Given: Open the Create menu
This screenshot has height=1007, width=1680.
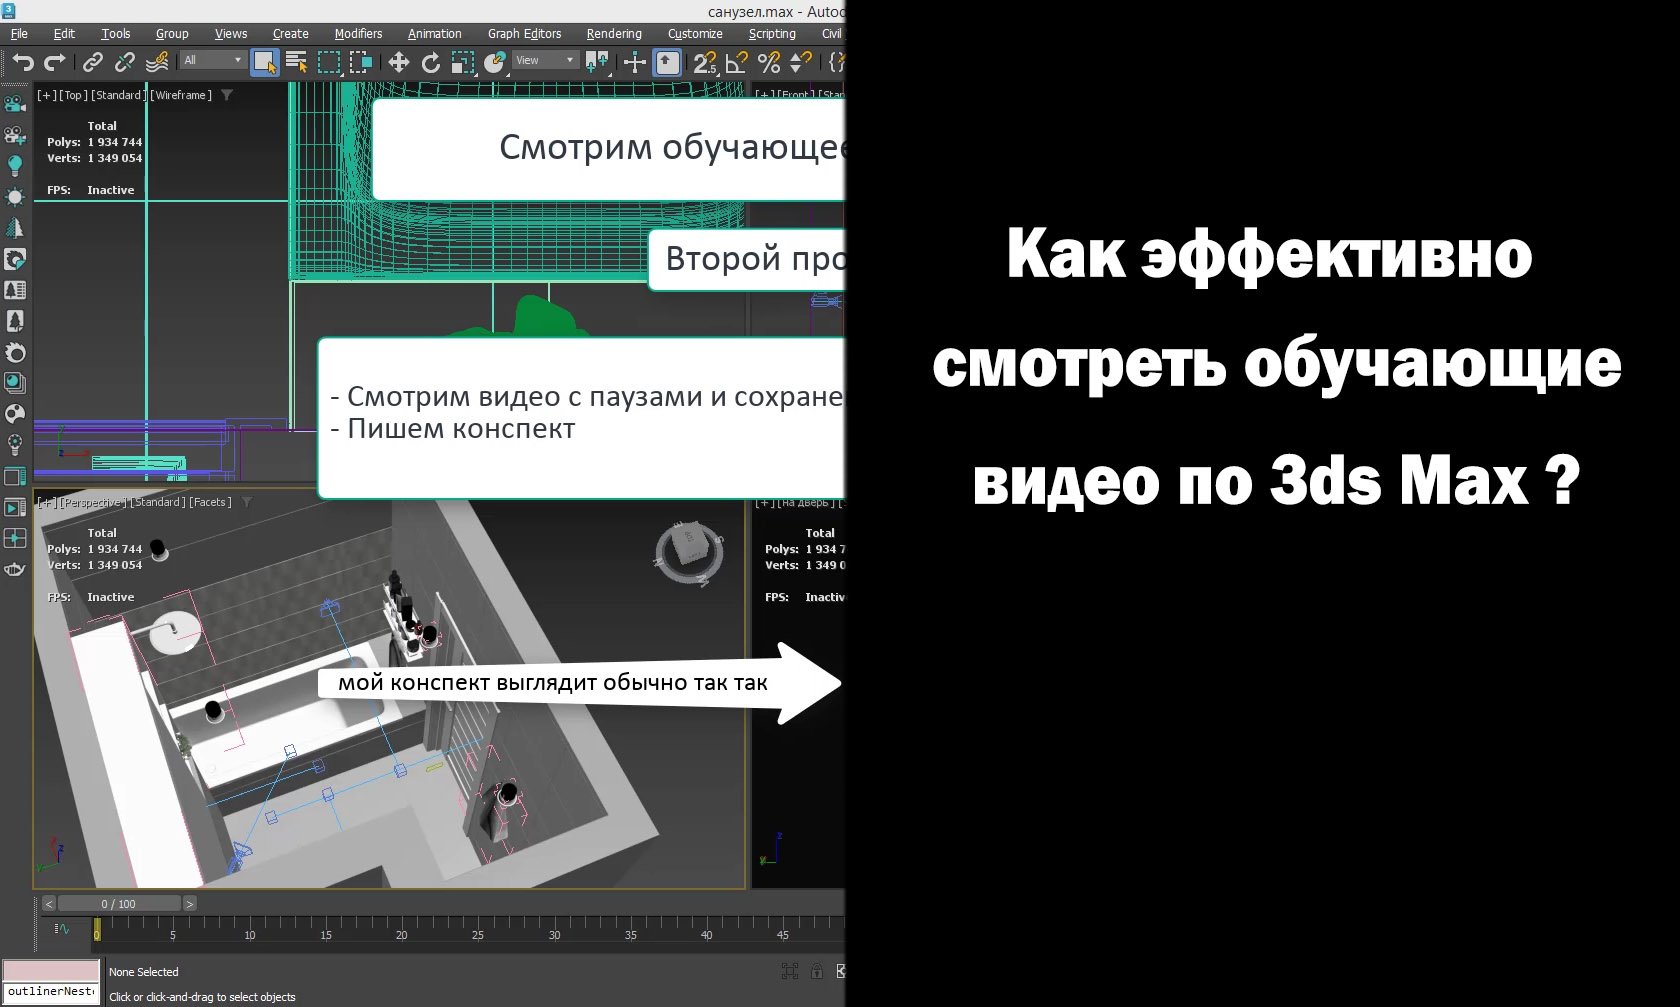Looking at the screenshot, I should coord(291,34).
